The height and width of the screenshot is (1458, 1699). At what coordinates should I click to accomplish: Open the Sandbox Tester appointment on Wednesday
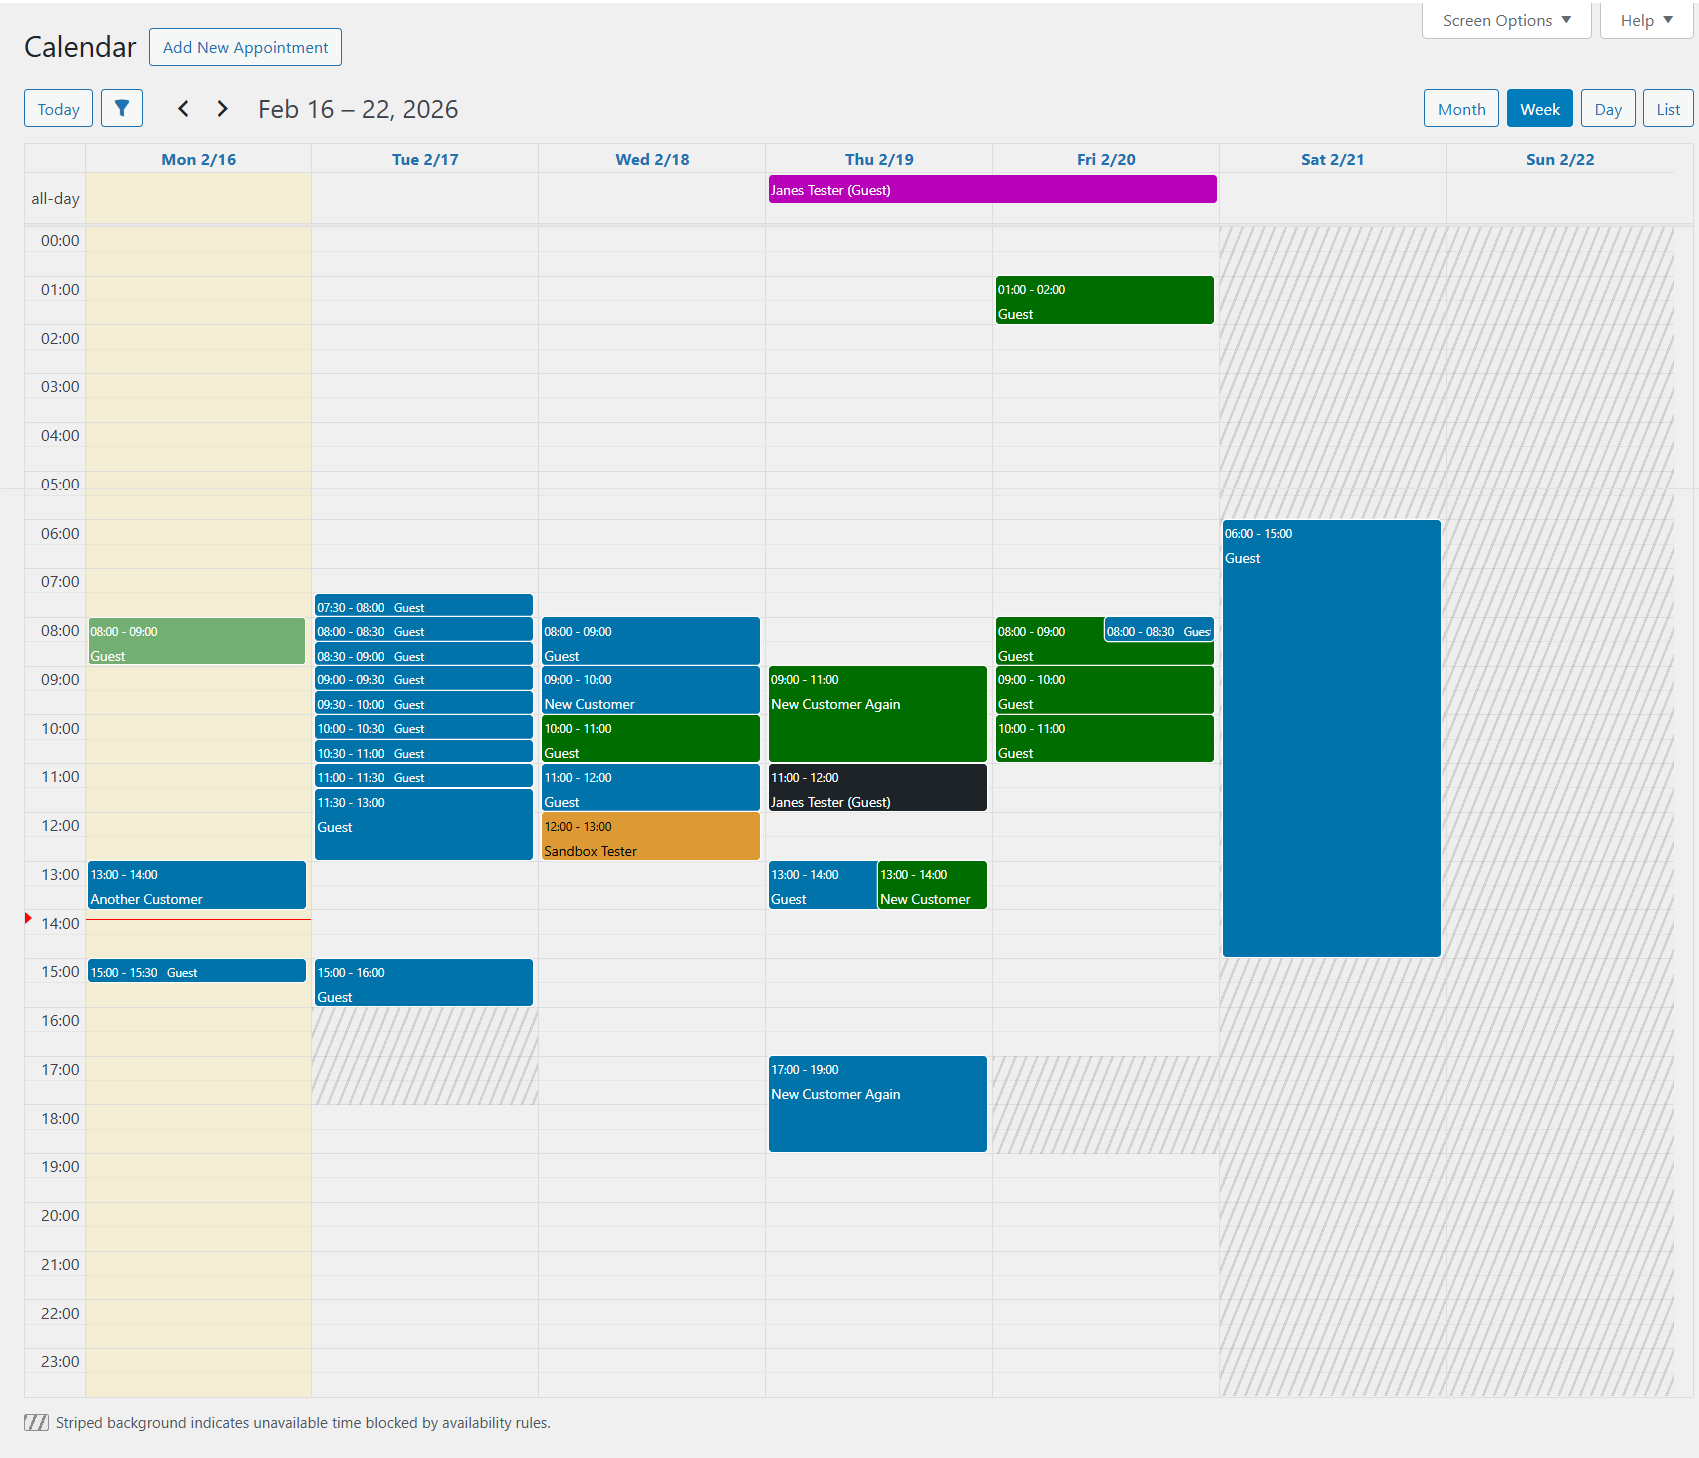coord(650,836)
